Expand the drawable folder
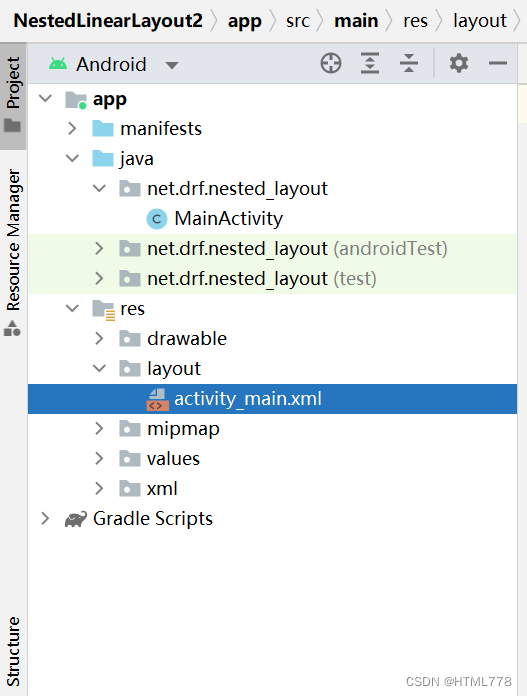527x696 pixels. [x=99, y=338]
